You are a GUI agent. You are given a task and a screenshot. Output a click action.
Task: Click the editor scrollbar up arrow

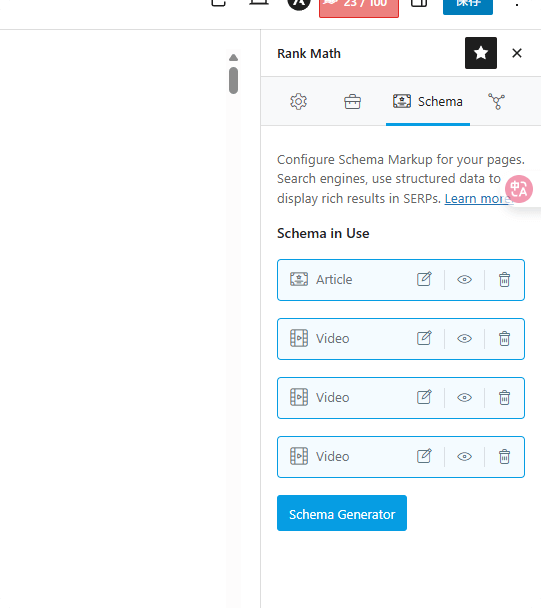click(233, 58)
